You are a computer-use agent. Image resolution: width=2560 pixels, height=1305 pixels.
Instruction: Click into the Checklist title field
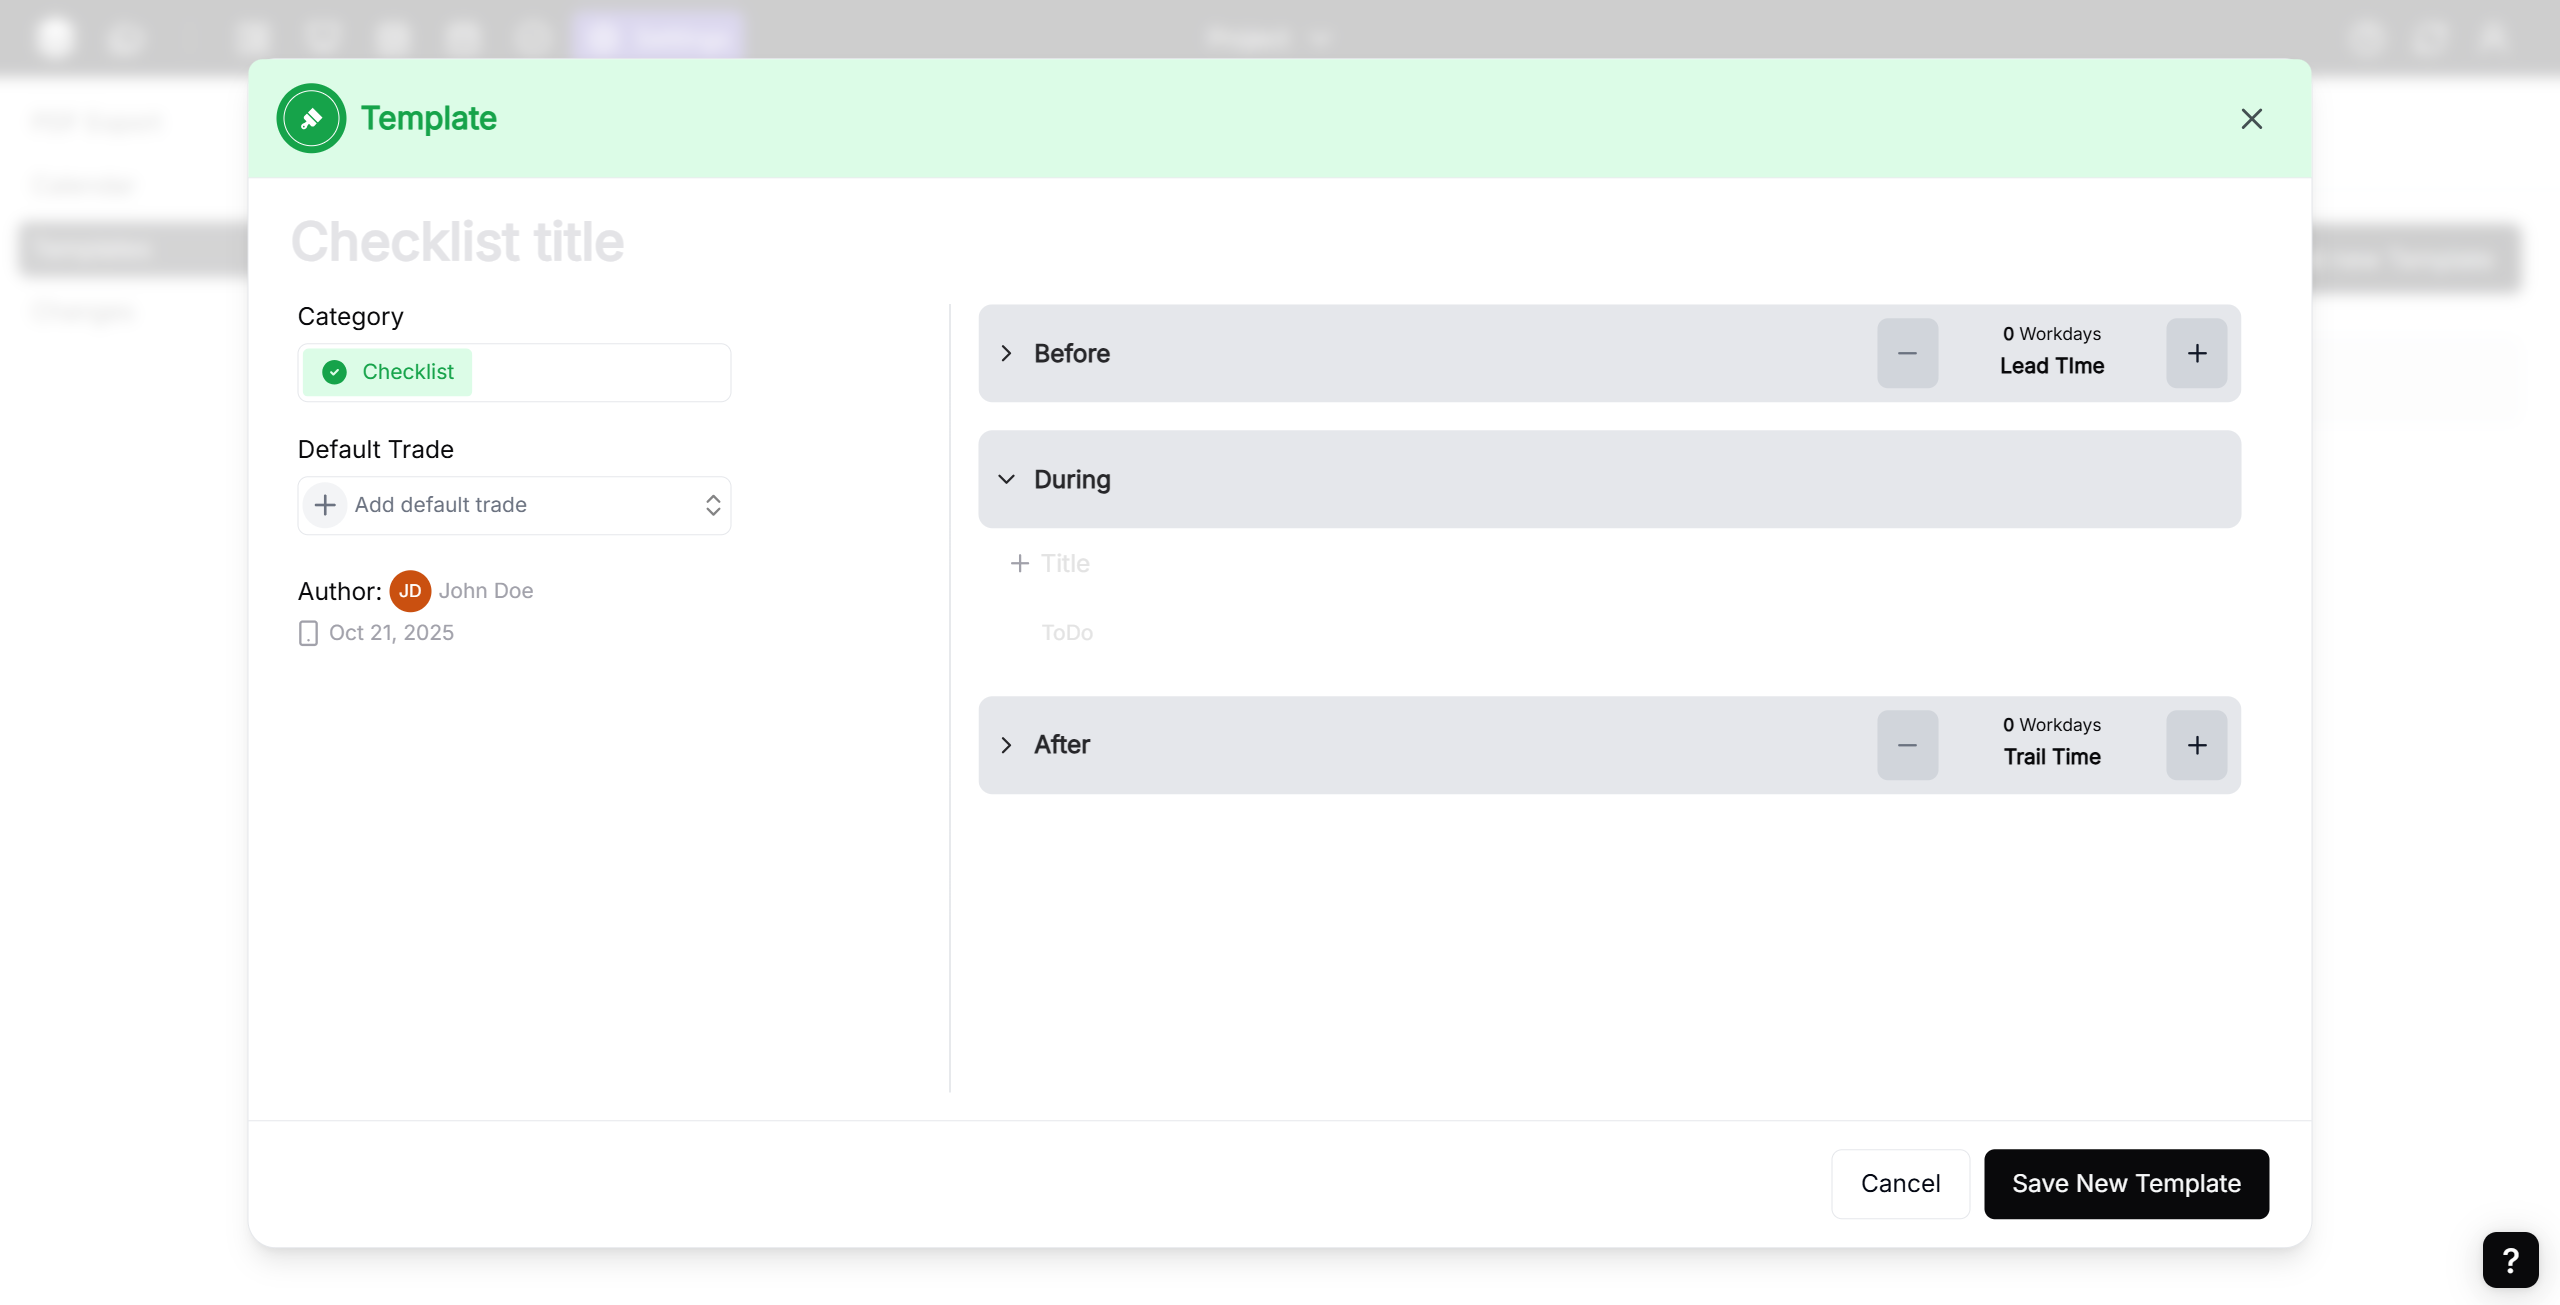pos(458,242)
